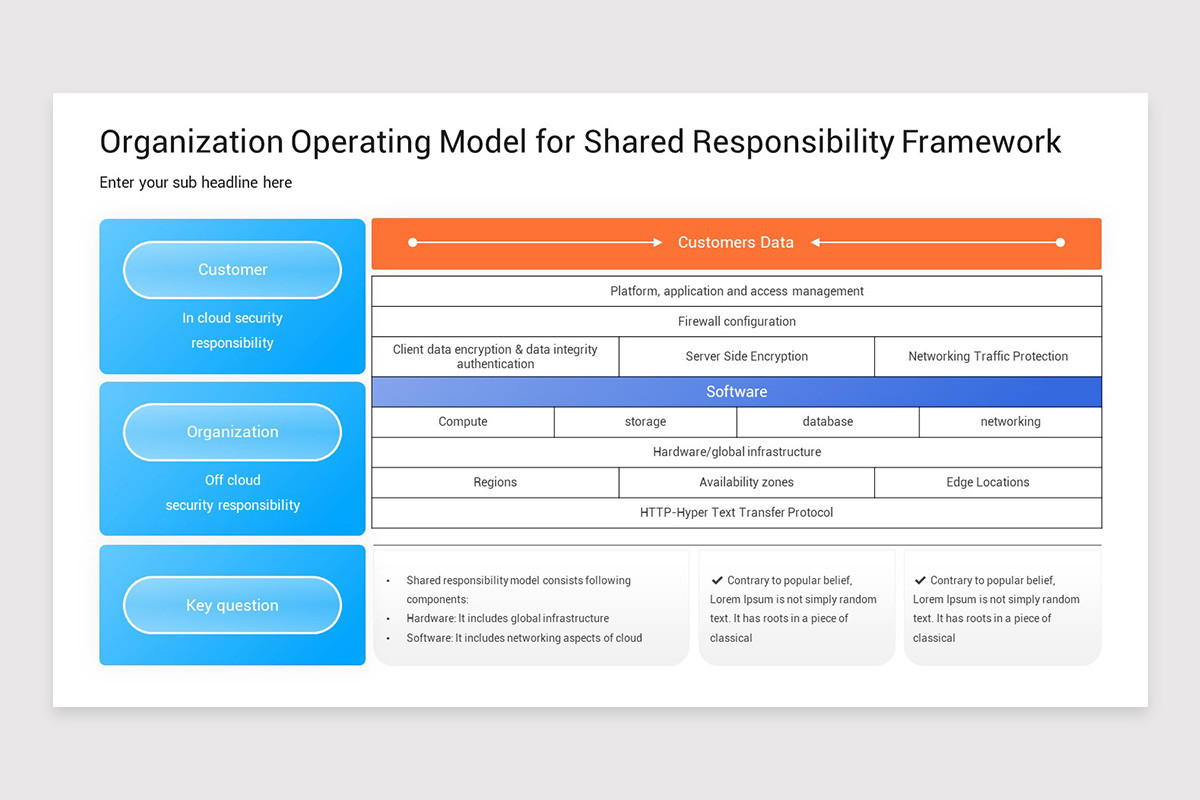The image size is (1200, 800).
Task: Click the subheadline placeholder text
Action: [195, 182]
